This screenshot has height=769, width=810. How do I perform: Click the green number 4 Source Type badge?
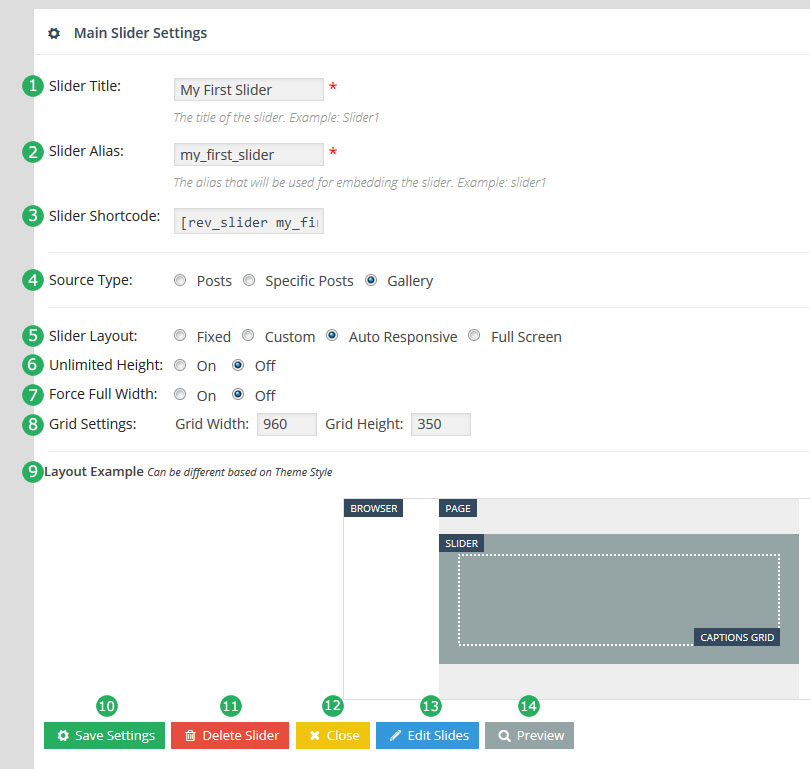pos(34,280)
